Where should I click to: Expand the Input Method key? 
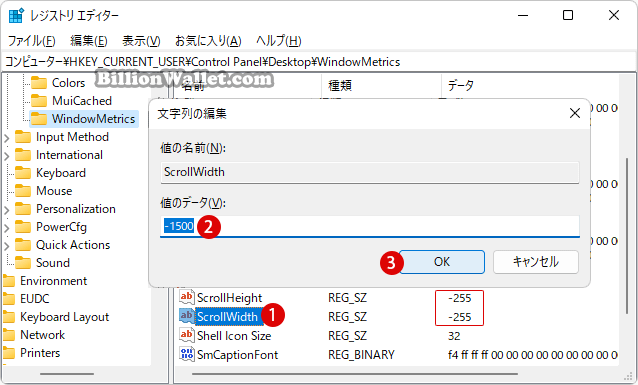point(7,138)
